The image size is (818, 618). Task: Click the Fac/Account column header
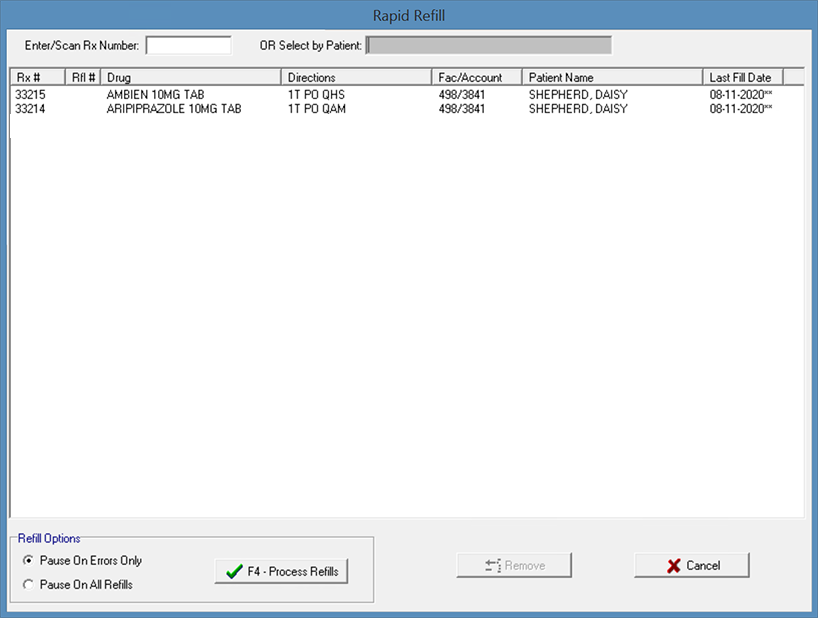tap(476, 77)
